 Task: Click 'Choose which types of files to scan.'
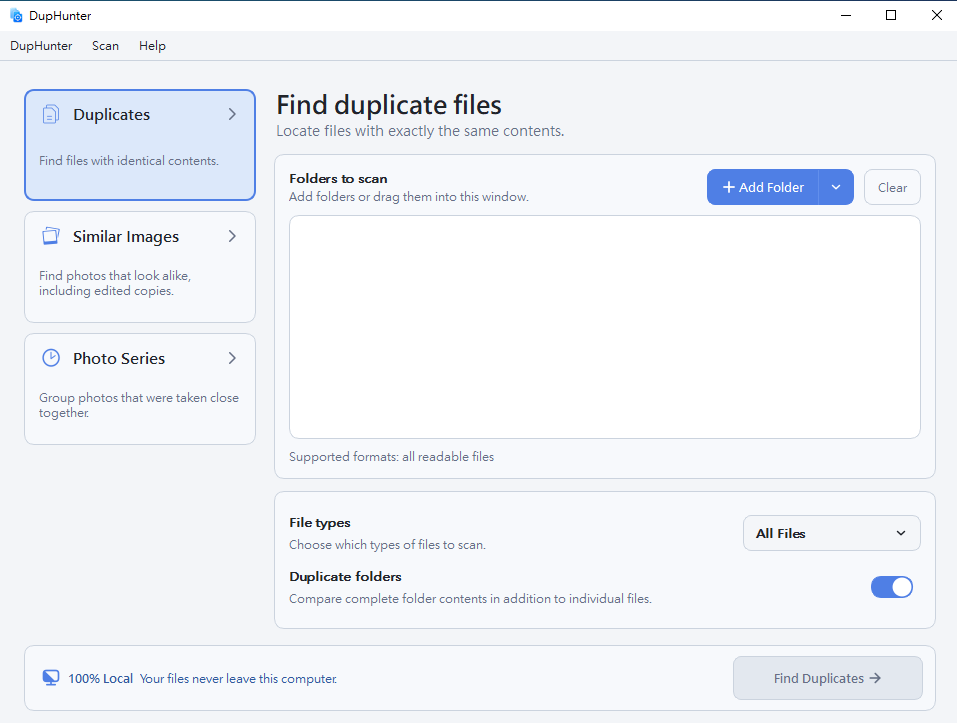(x=388, y=545)
